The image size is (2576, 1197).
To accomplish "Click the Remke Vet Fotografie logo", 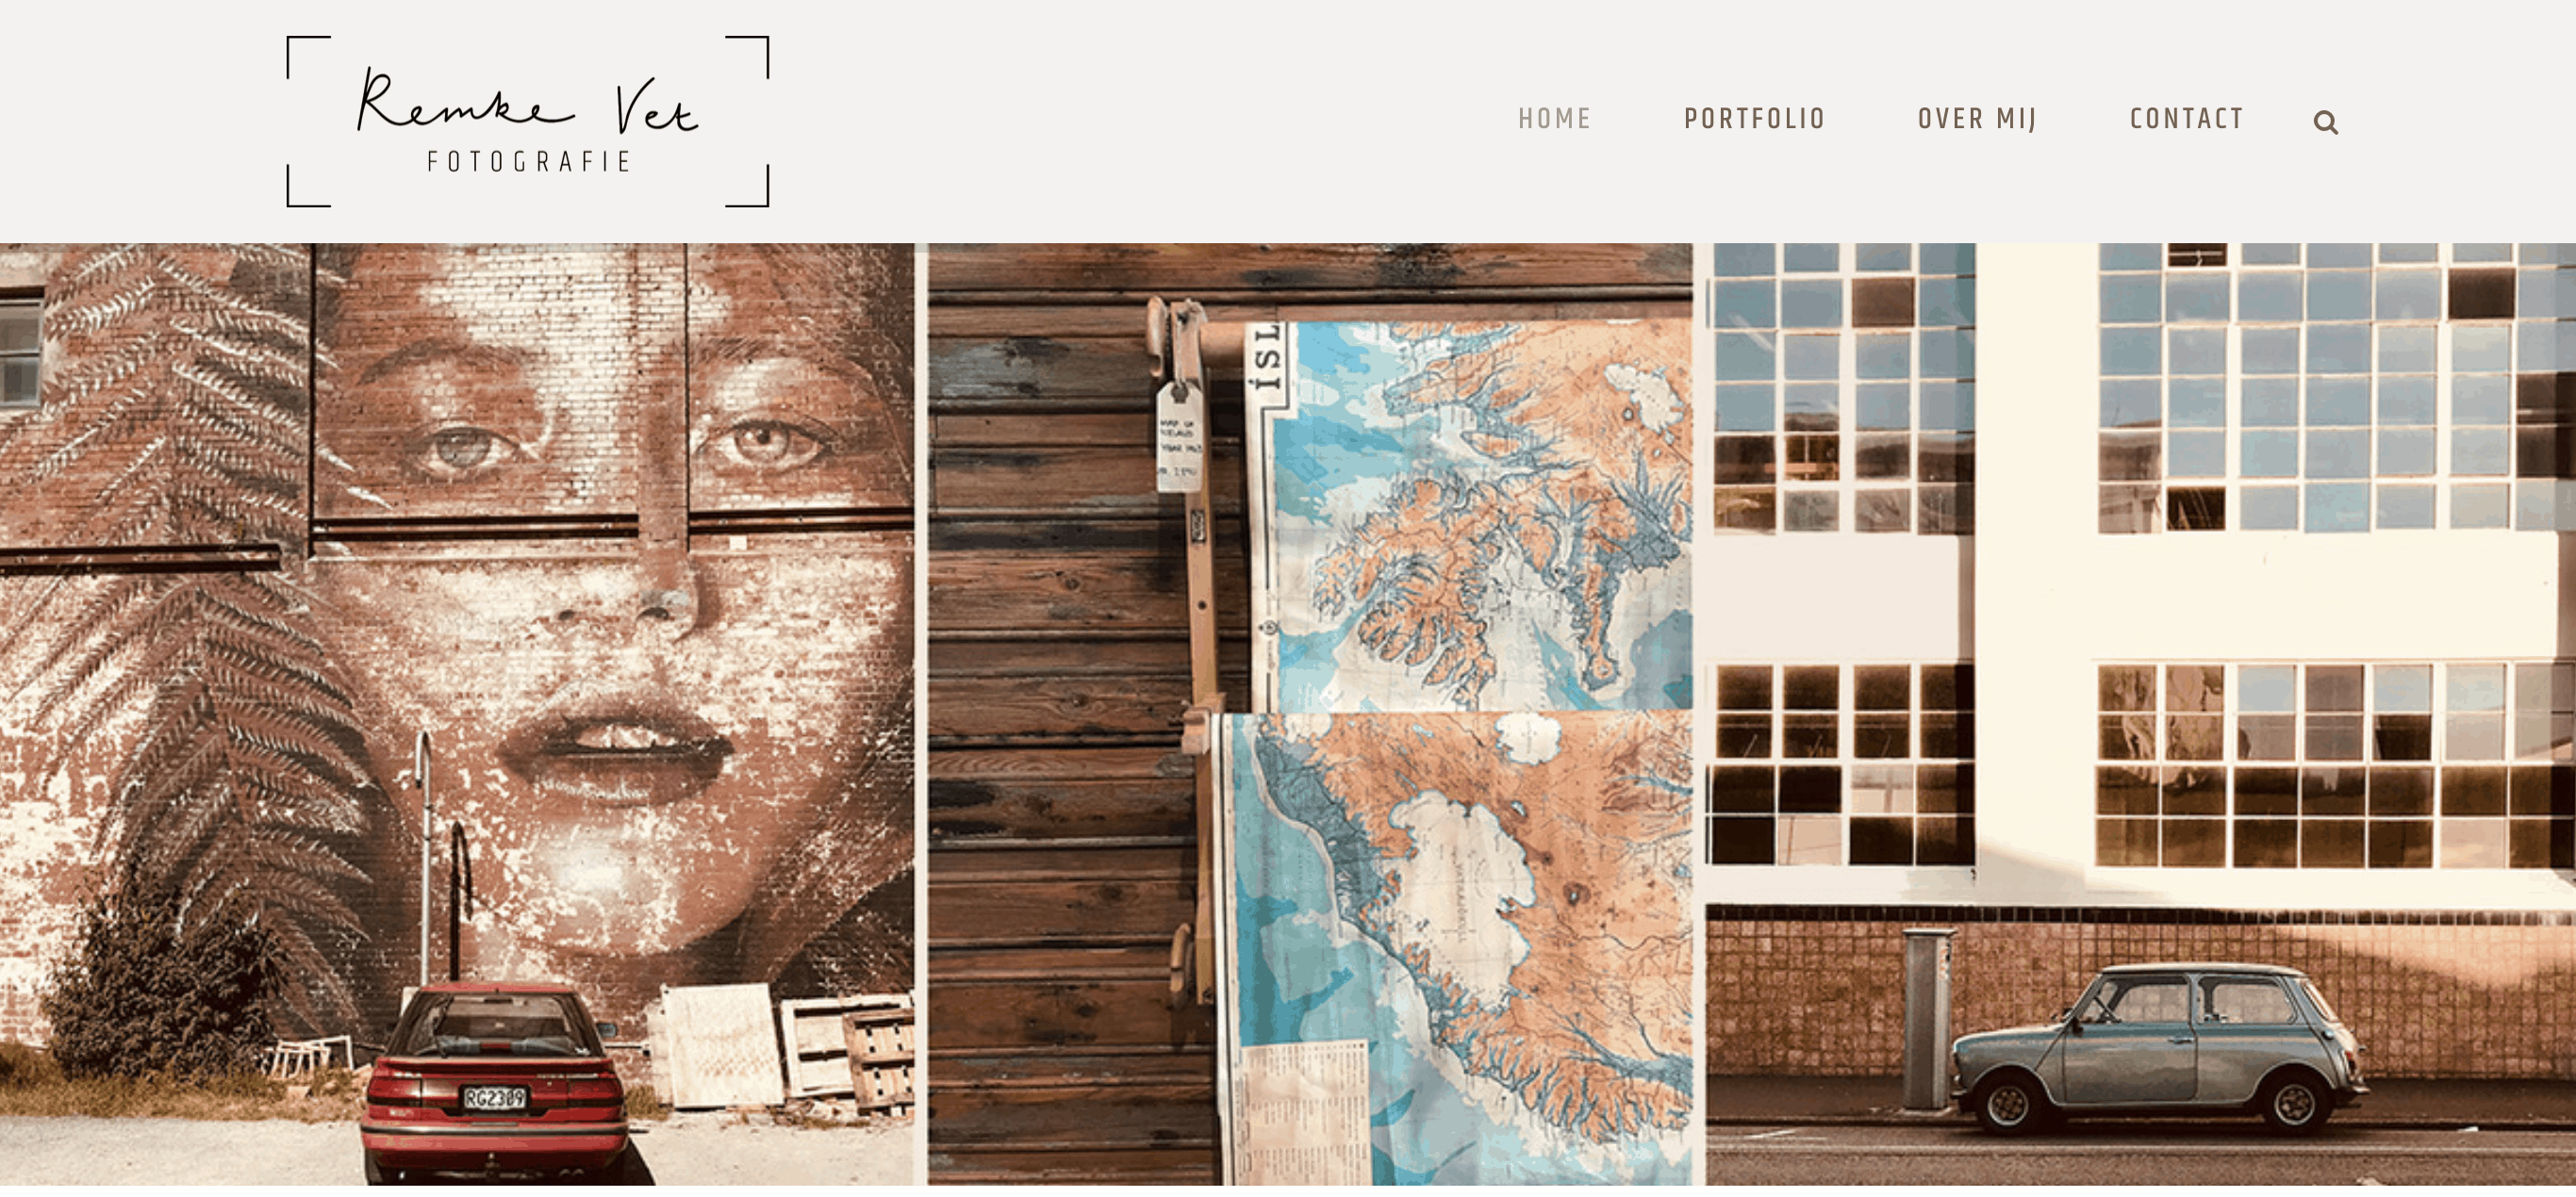I will coord(528,121).
